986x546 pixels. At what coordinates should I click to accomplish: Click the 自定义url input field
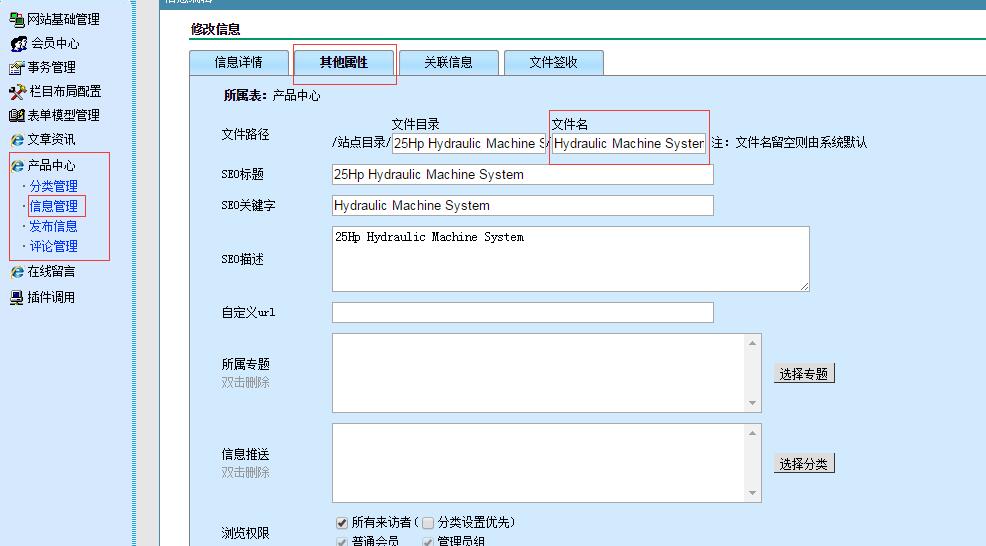(522, 312)
